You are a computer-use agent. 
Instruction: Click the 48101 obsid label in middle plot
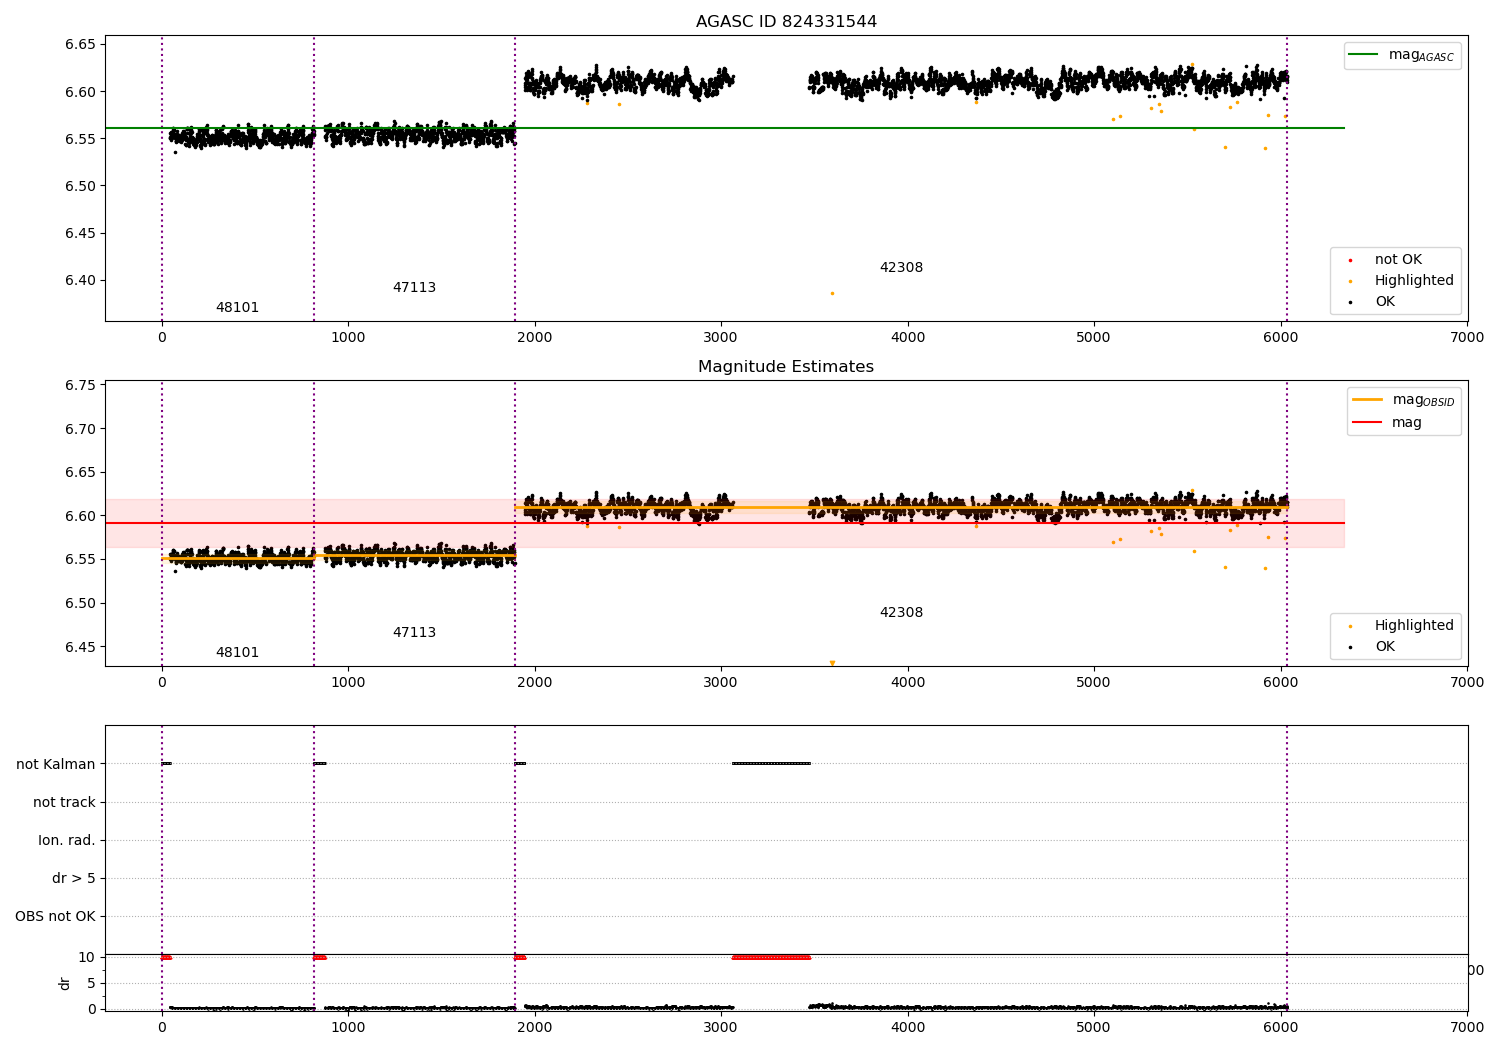[x=237, y=653]
